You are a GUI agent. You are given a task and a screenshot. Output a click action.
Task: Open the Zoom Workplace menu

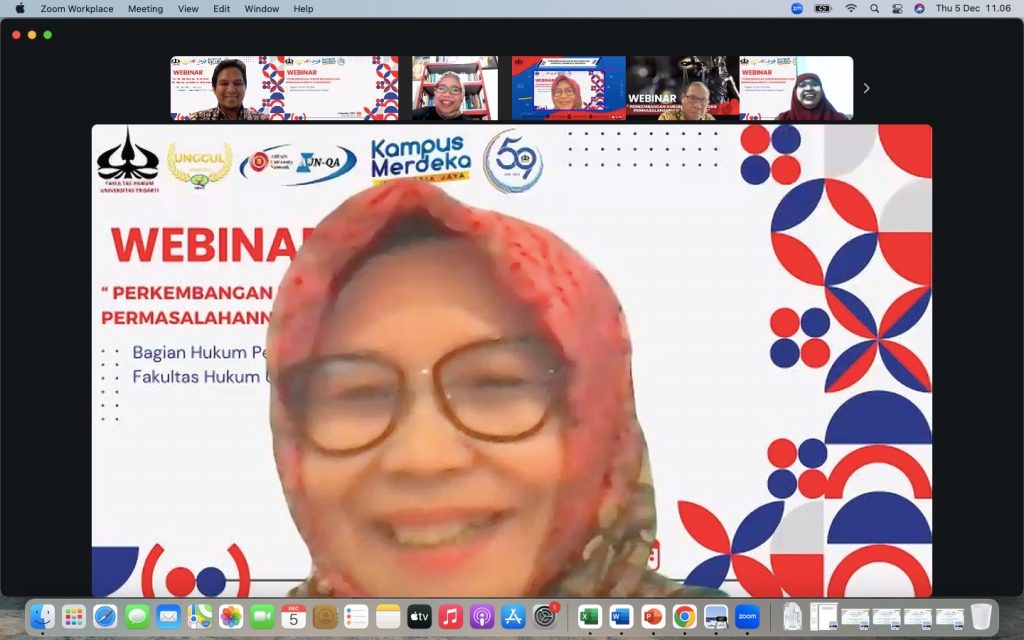pos(77,8)
